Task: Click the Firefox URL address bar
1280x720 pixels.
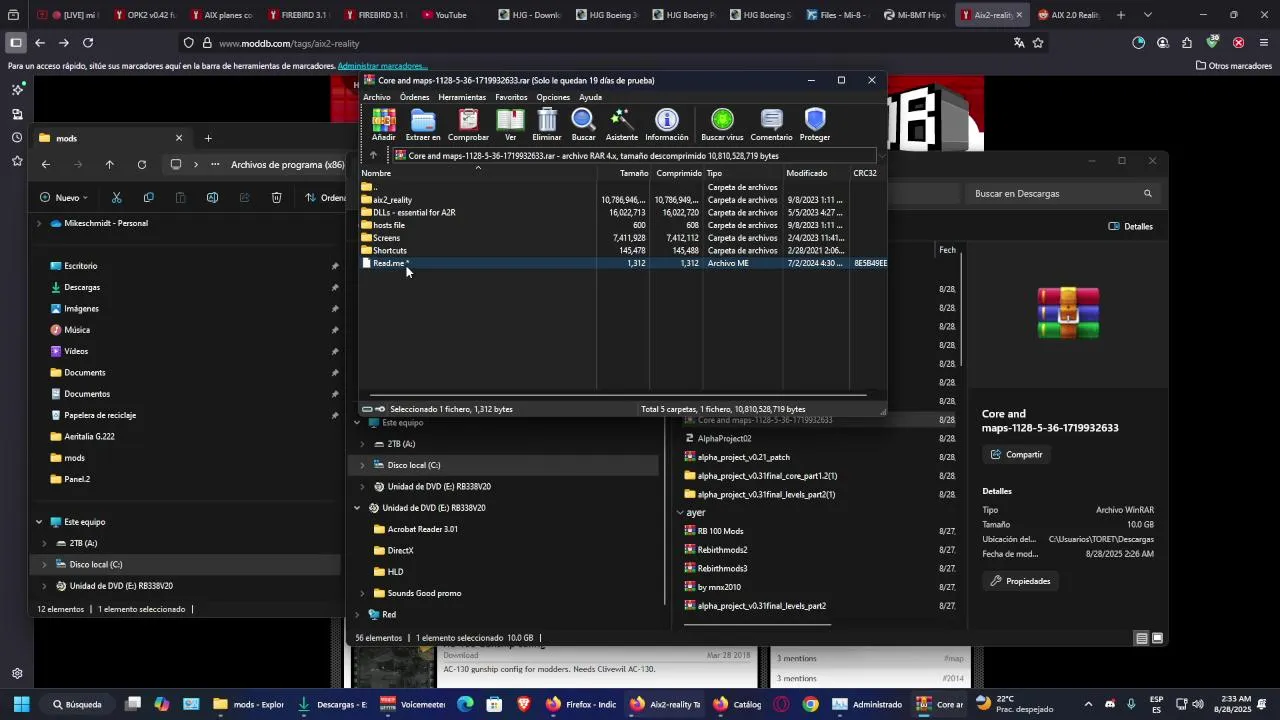Action: pos(600,43)
